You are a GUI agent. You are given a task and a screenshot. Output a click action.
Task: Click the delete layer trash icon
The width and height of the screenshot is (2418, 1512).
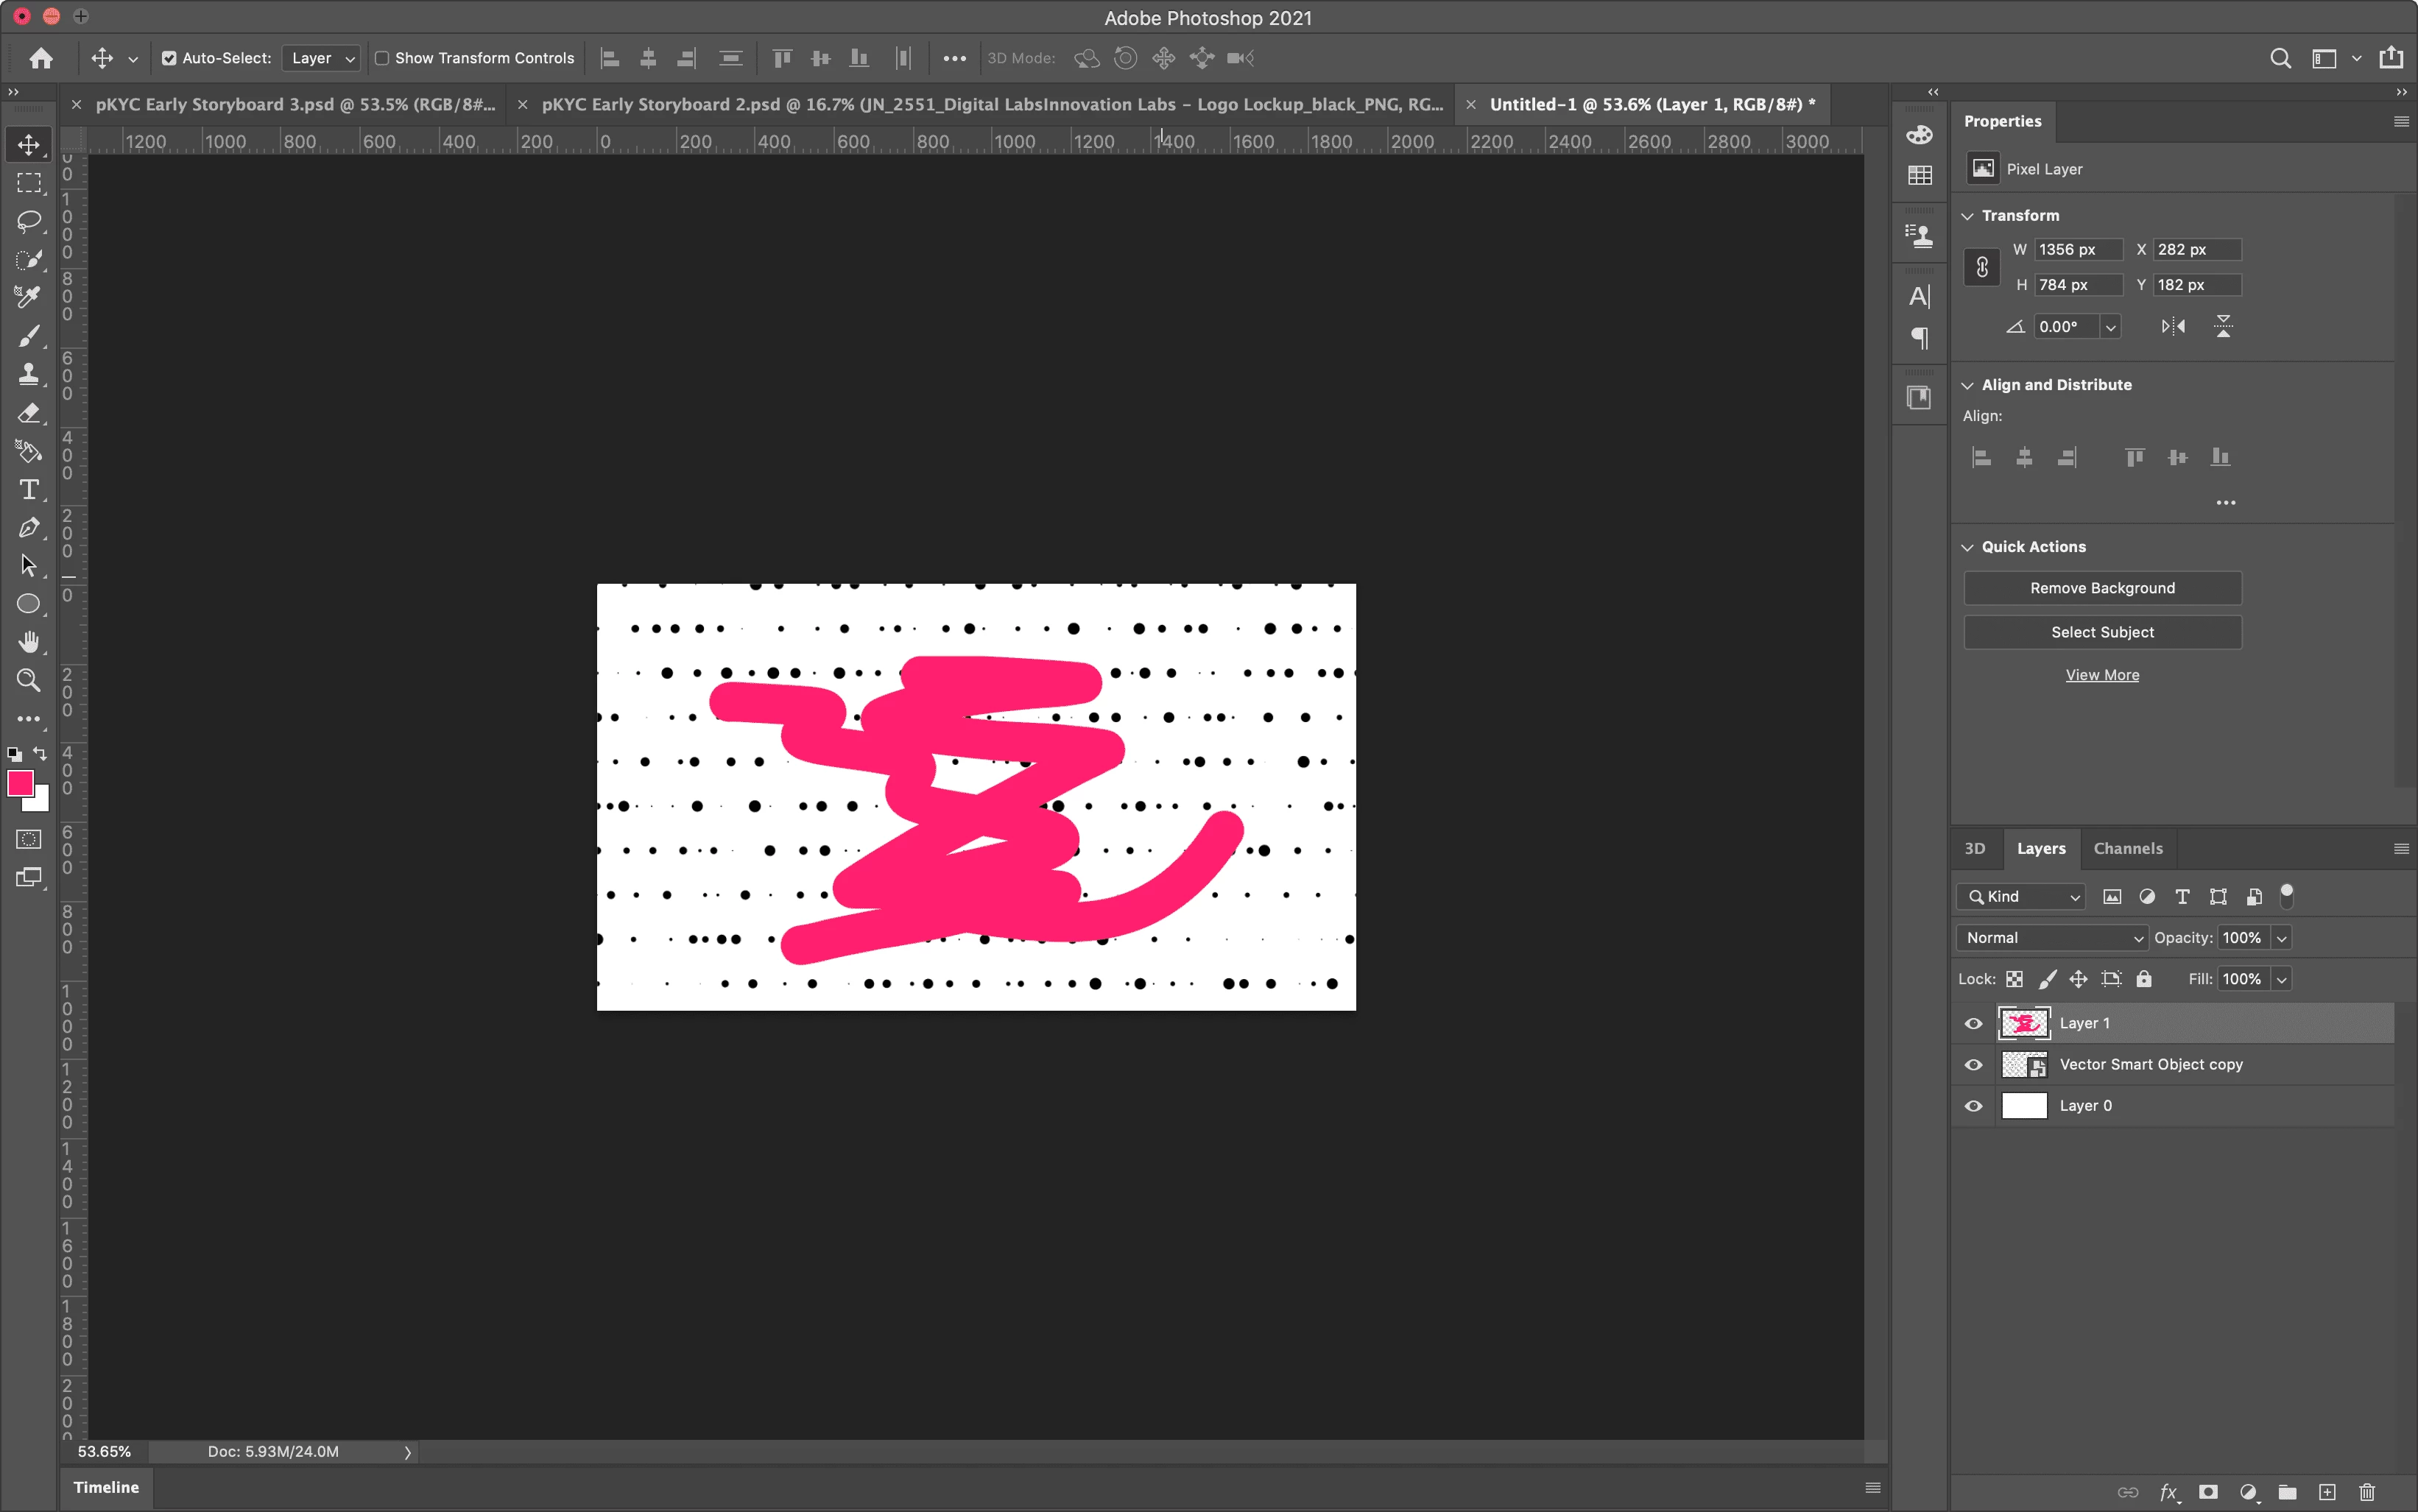2367,1492
